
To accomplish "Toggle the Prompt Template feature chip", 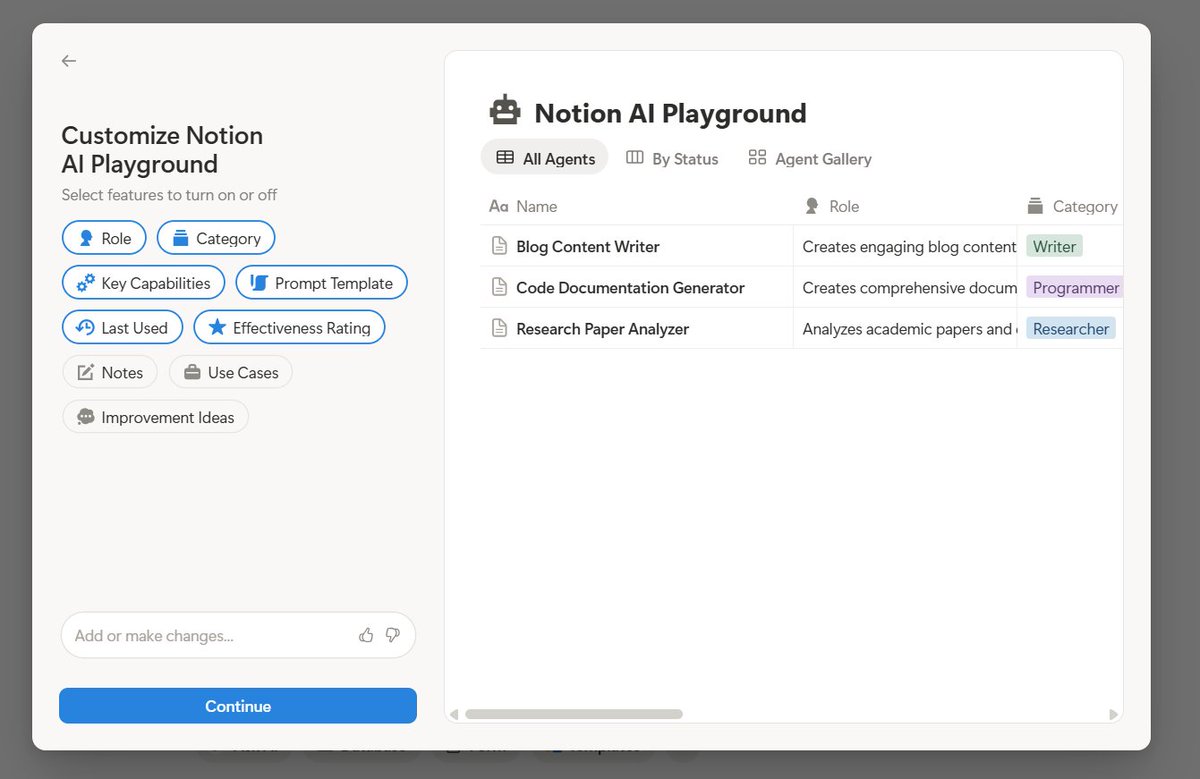I will tap(321, 283).
